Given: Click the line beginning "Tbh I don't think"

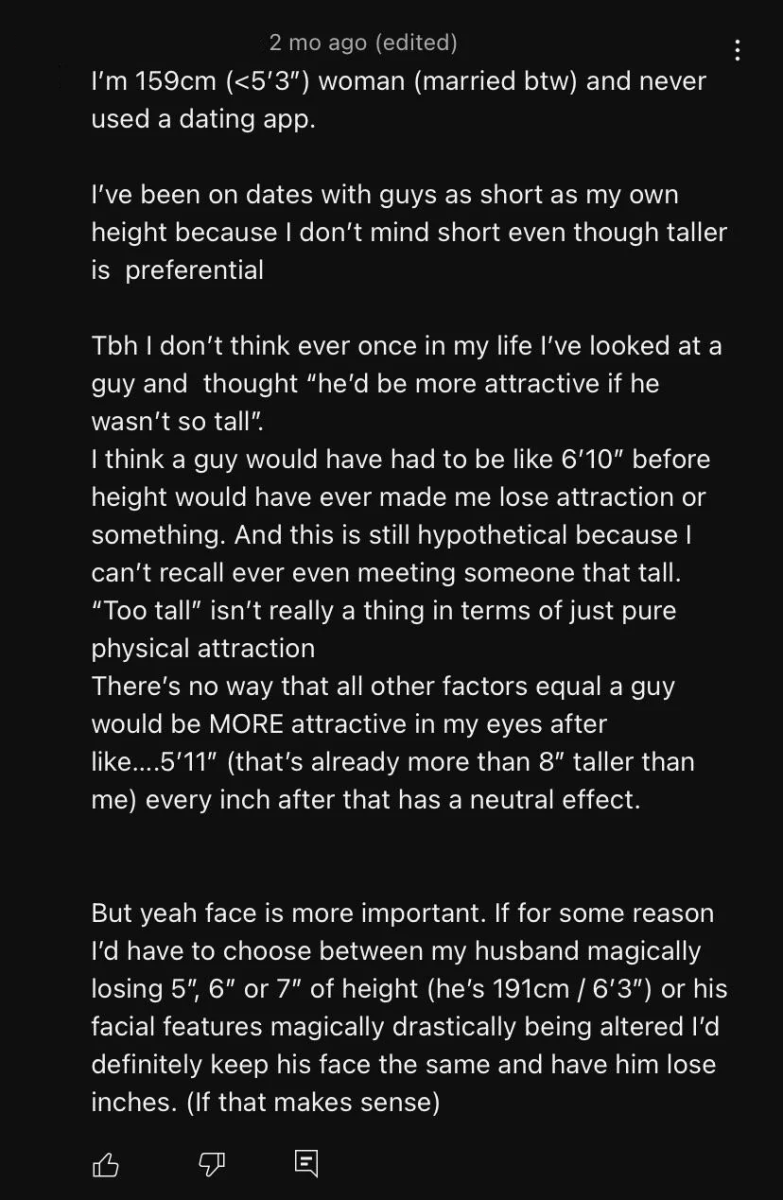Looking at the screenshot, I should click(407, 346).
